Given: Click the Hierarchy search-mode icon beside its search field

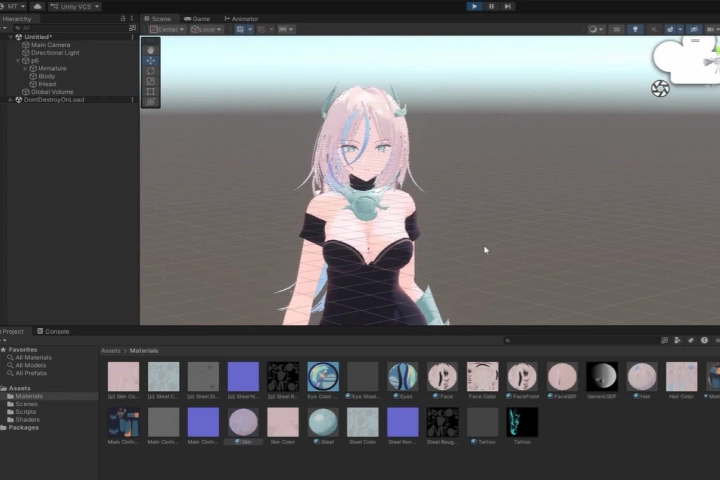Looking at the screenshot, I should (x=132, y=28).
